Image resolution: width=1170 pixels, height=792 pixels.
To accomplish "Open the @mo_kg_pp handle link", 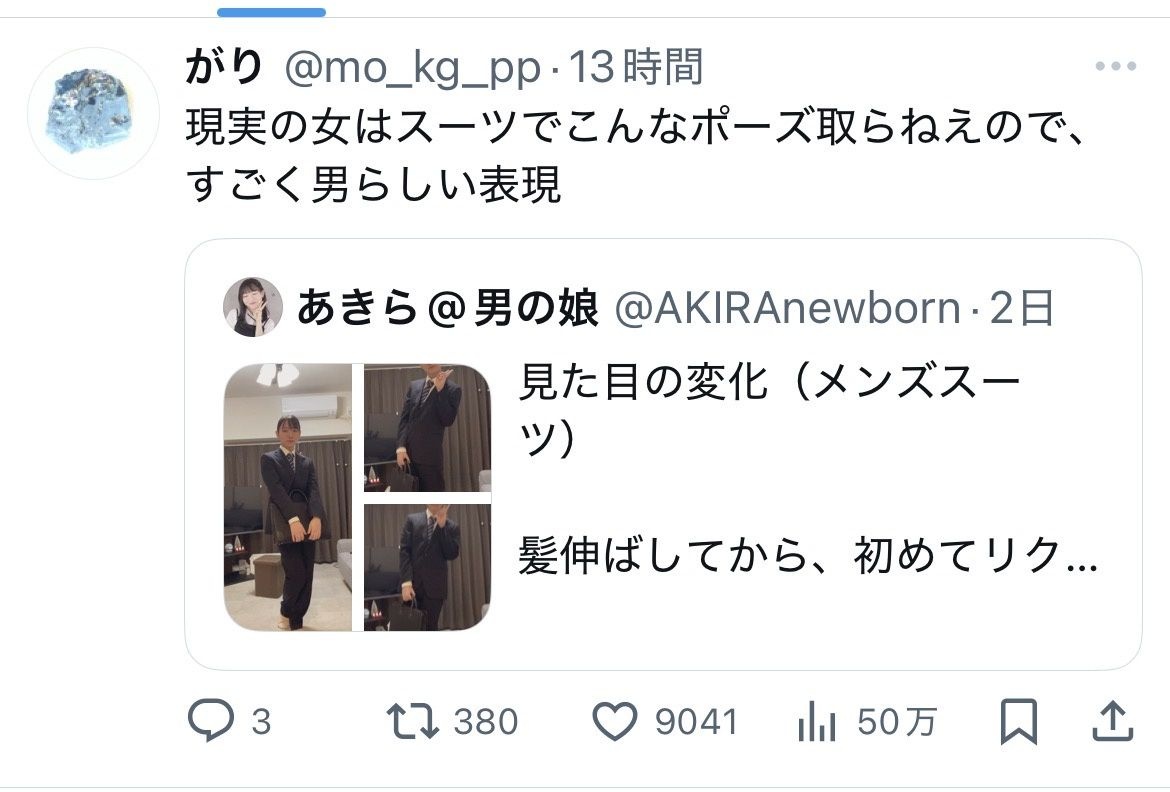I will pyautogui.click(x=413, y=68).
